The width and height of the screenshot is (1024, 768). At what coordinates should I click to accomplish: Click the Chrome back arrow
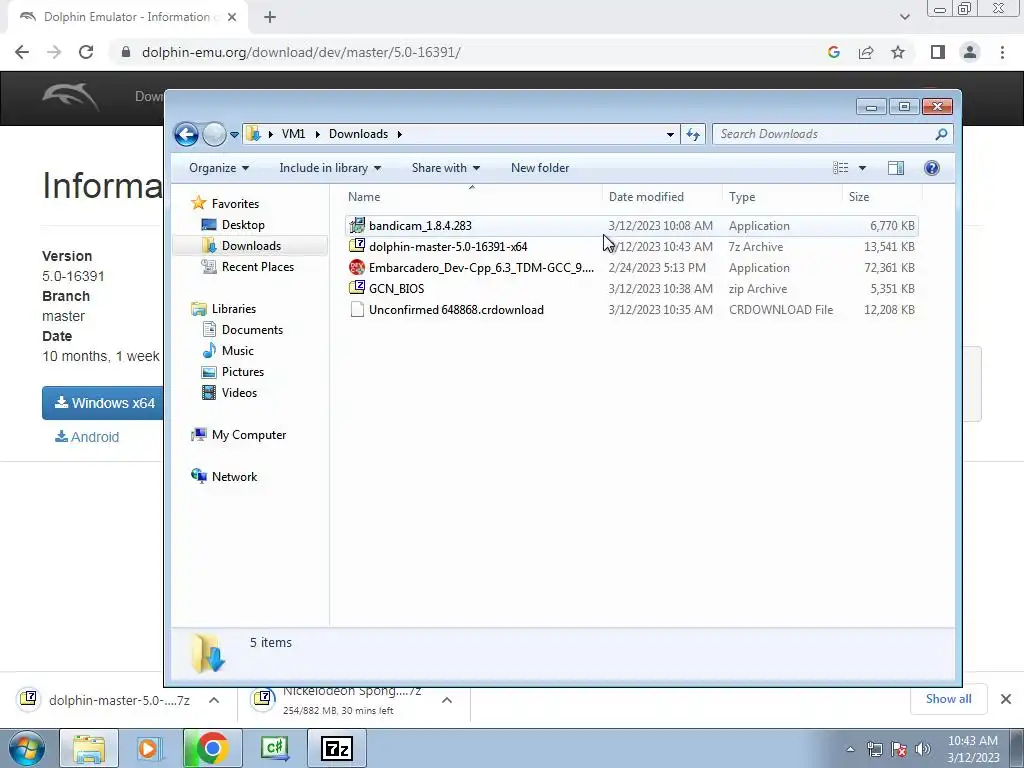click(22, 52)
